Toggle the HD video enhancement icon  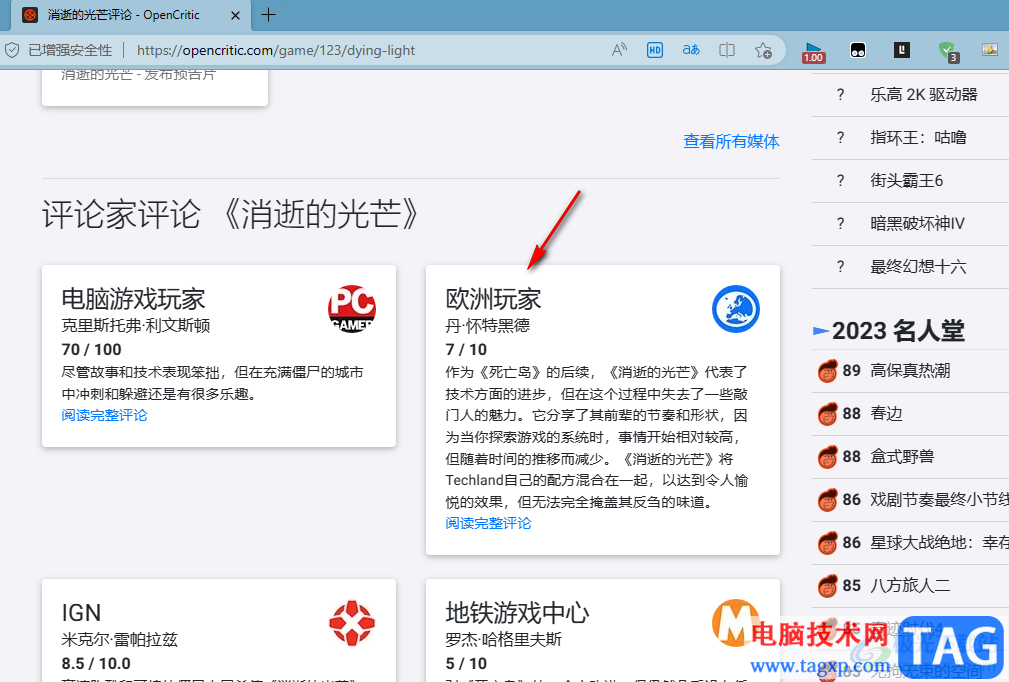tap(654, 50)
